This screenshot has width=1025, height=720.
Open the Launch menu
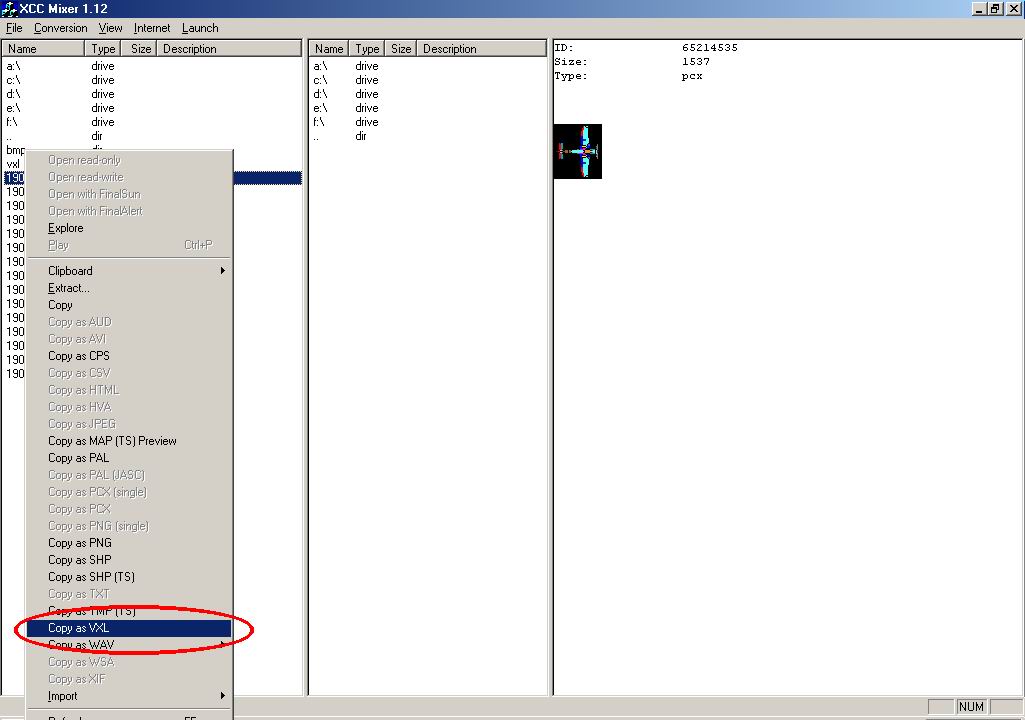(x=200, y=28)
